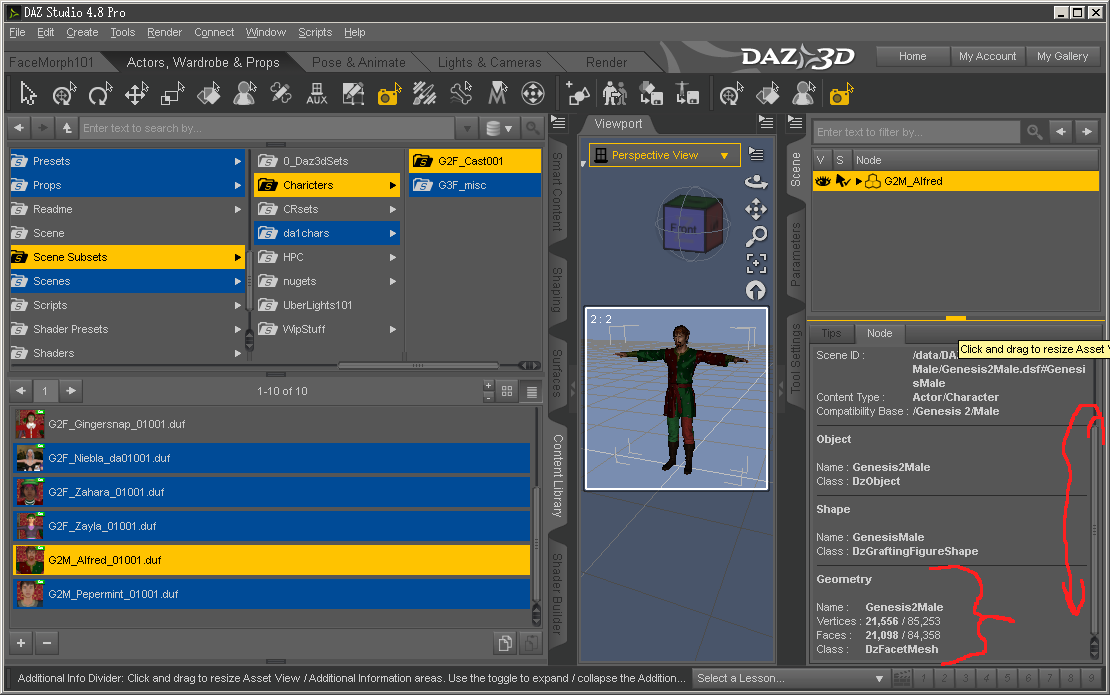Open the Viewport pane options menu
Image resolution: width=1110 pixels, height=695 pixels.
point(766,122)
